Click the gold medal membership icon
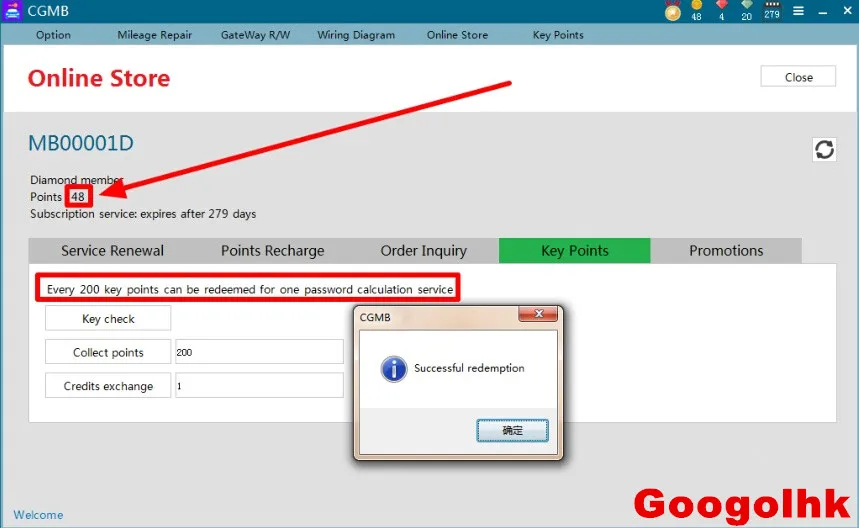859x528 pixels. click(x=673, y=10)
